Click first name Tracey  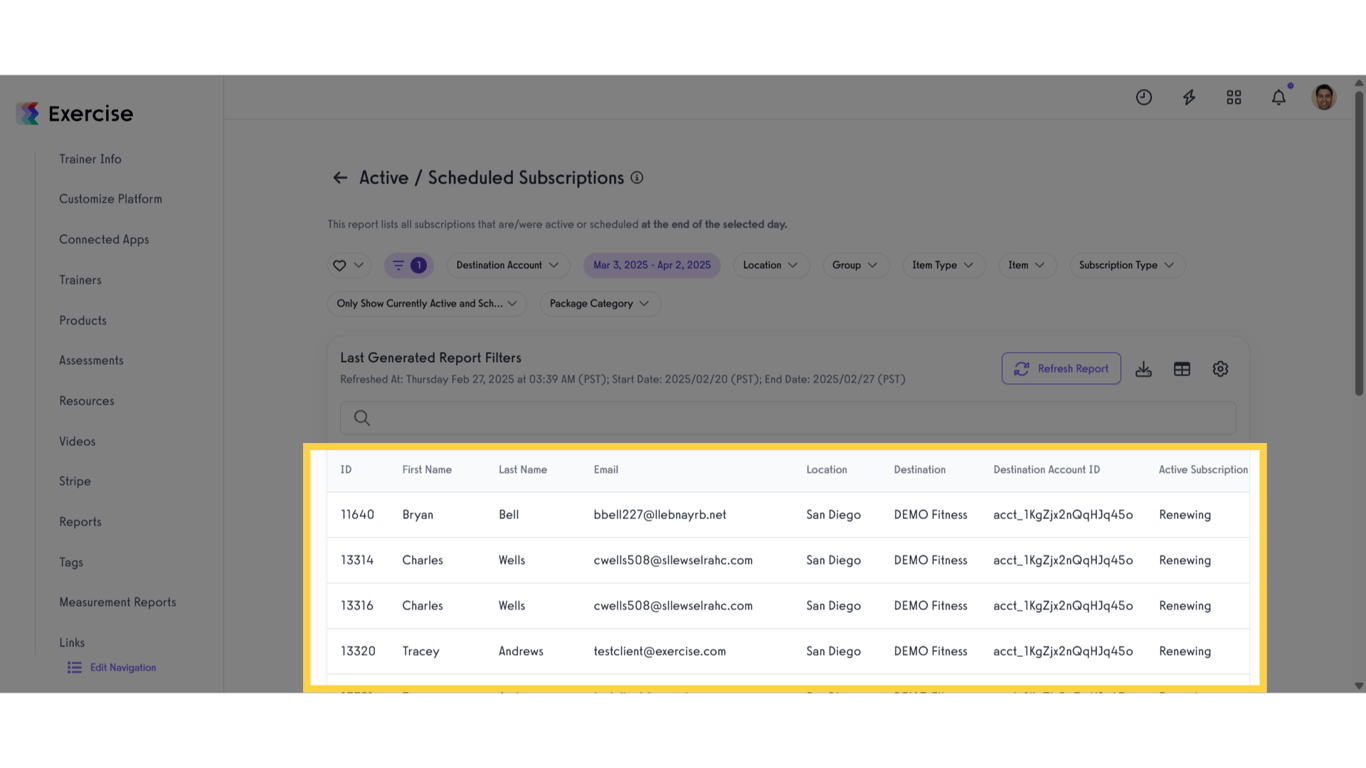coord(421,651)
